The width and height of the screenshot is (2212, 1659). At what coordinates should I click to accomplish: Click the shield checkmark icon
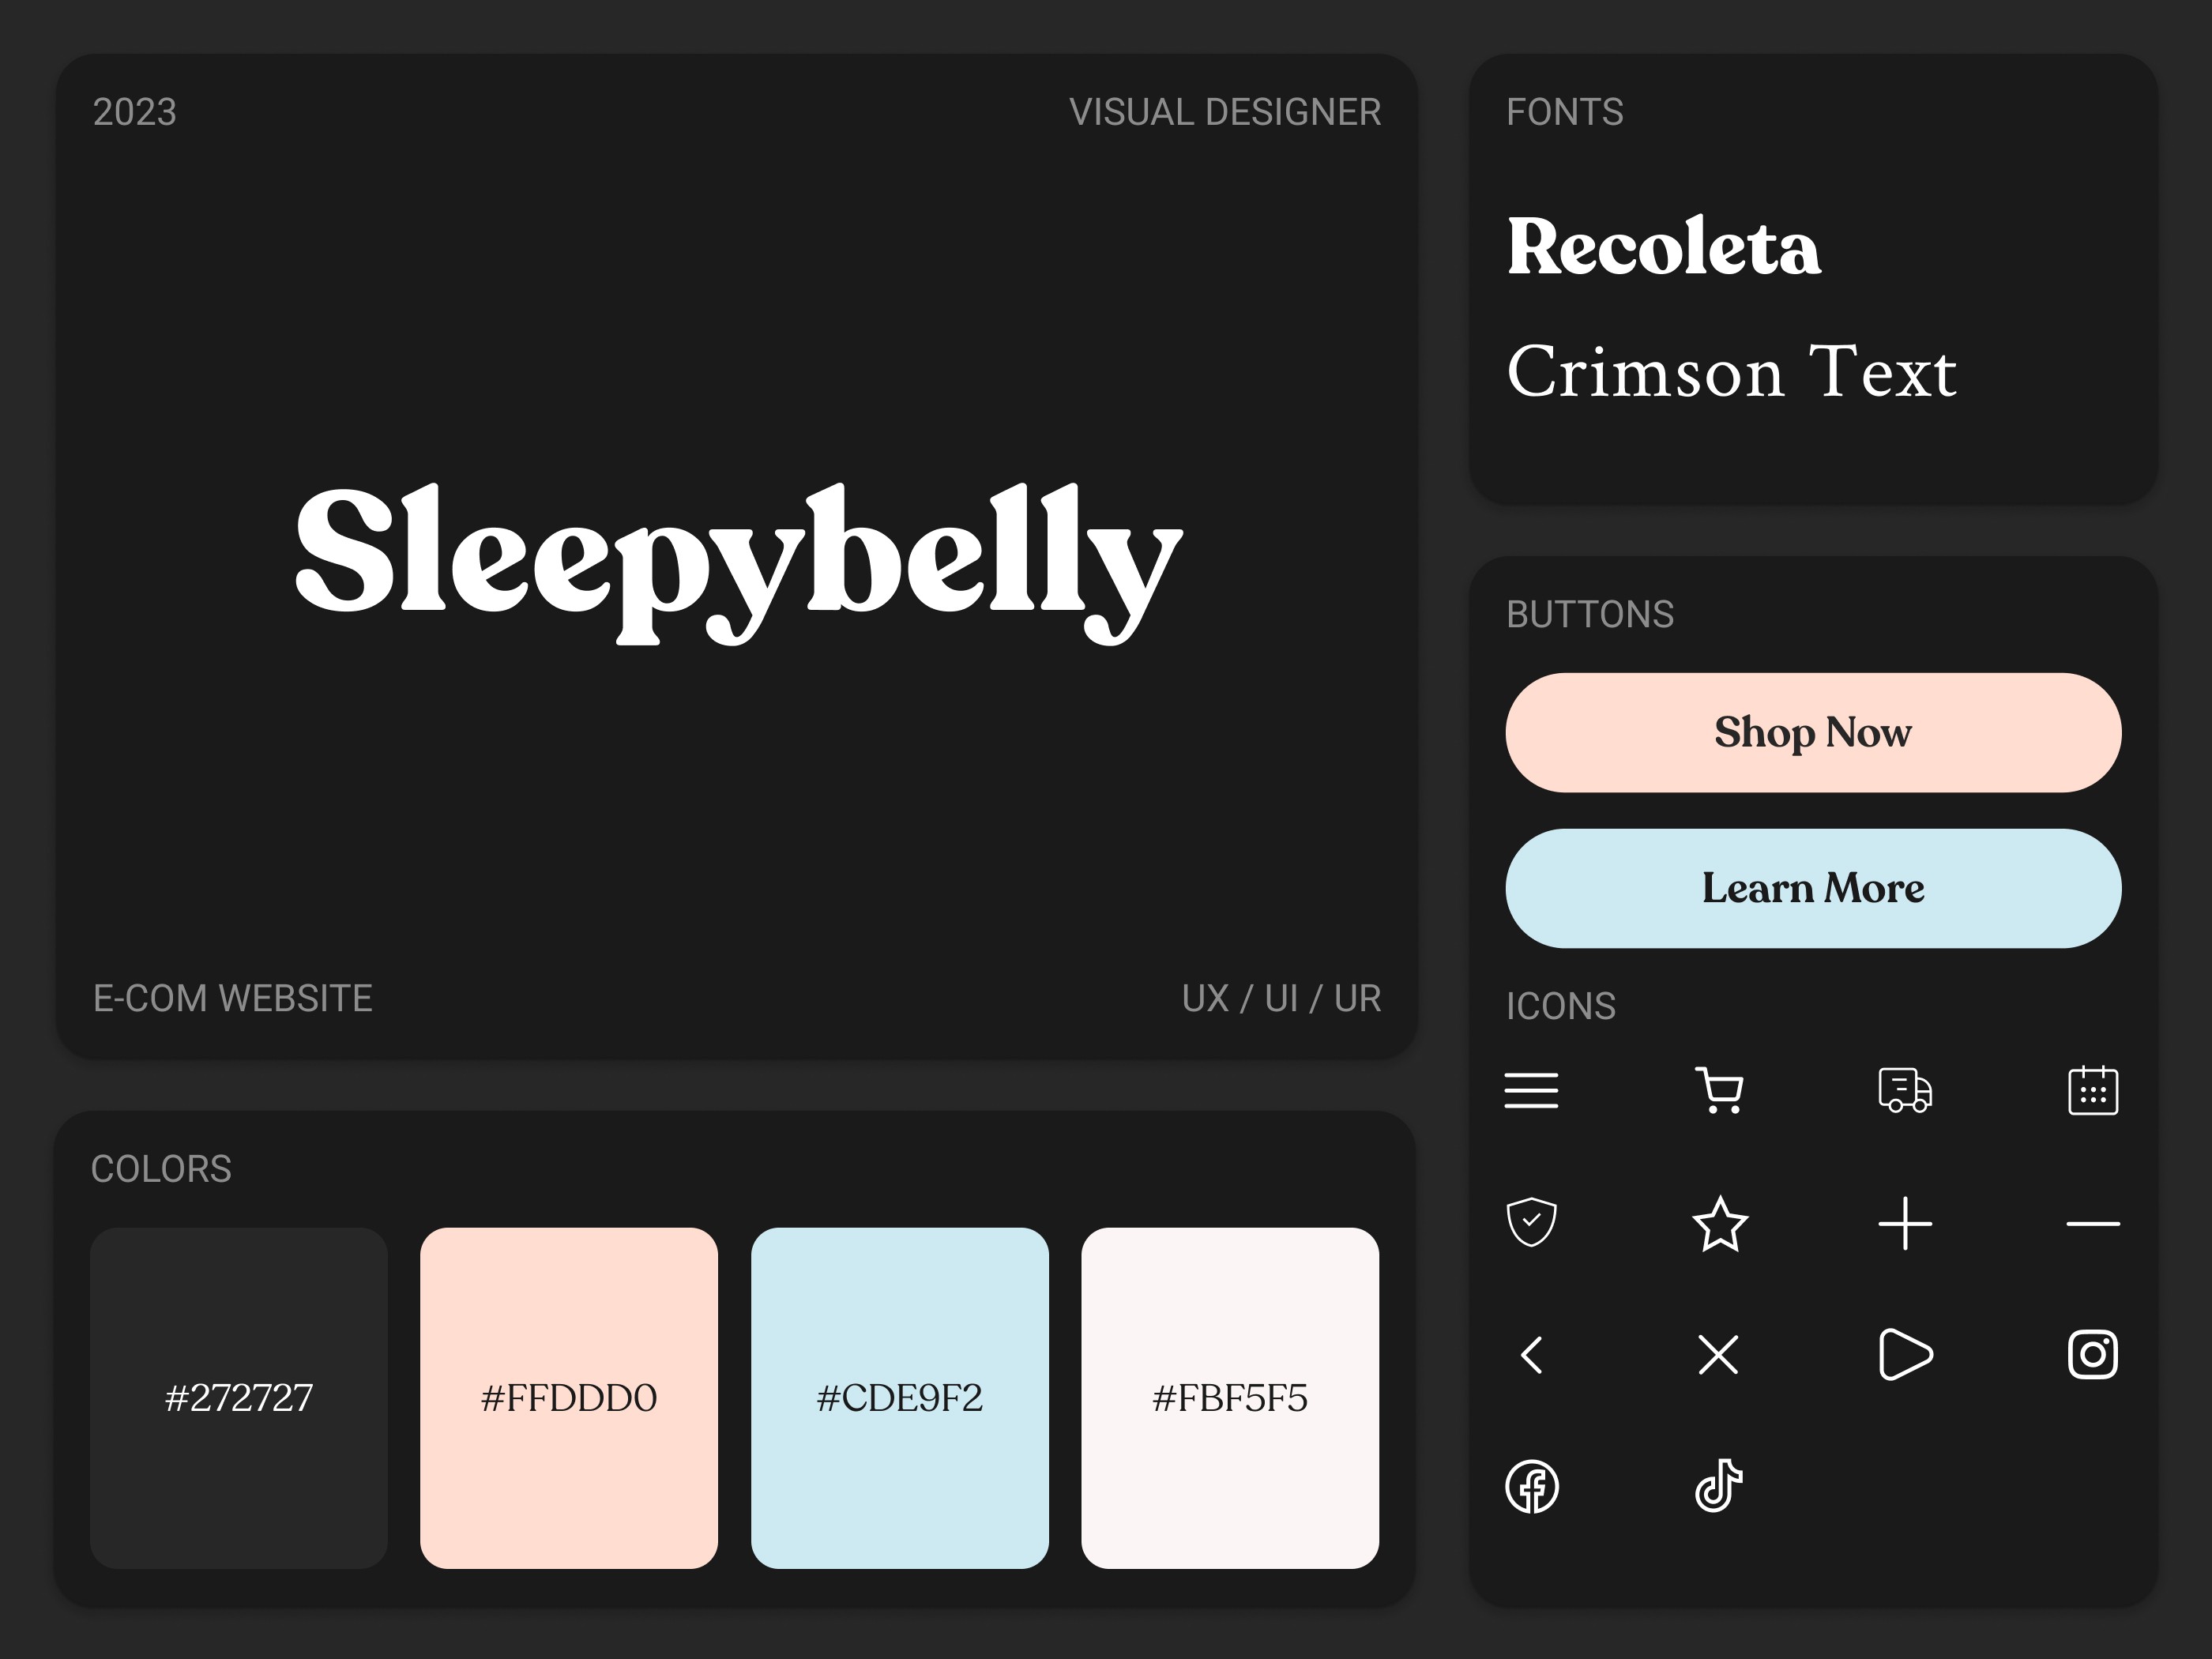tap(1531, 1222)
